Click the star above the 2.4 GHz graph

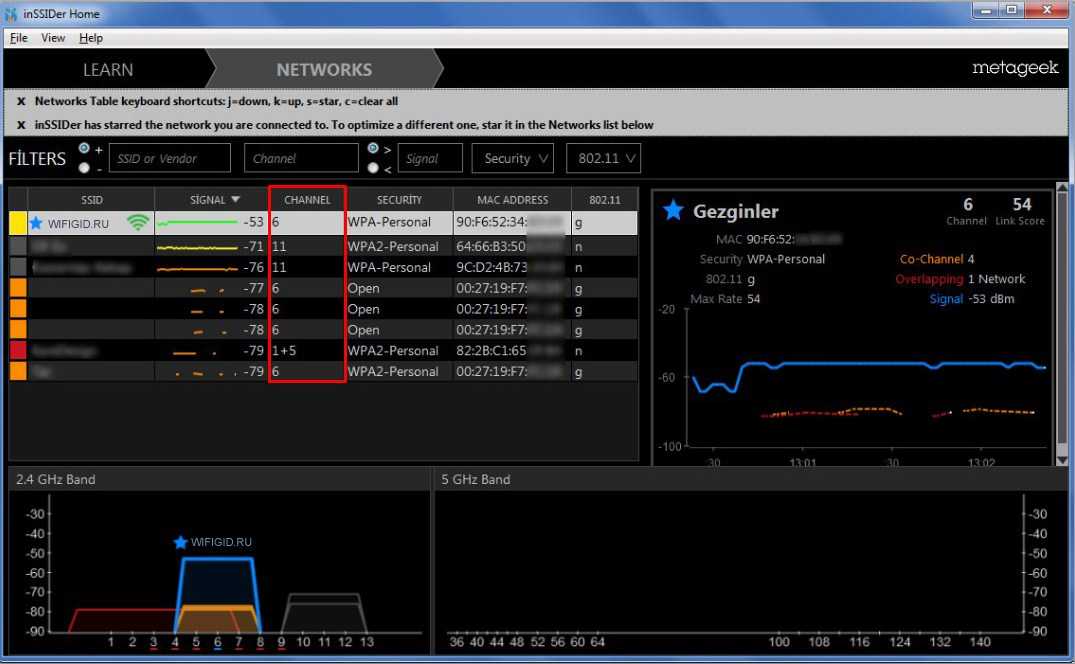(180, 542)
